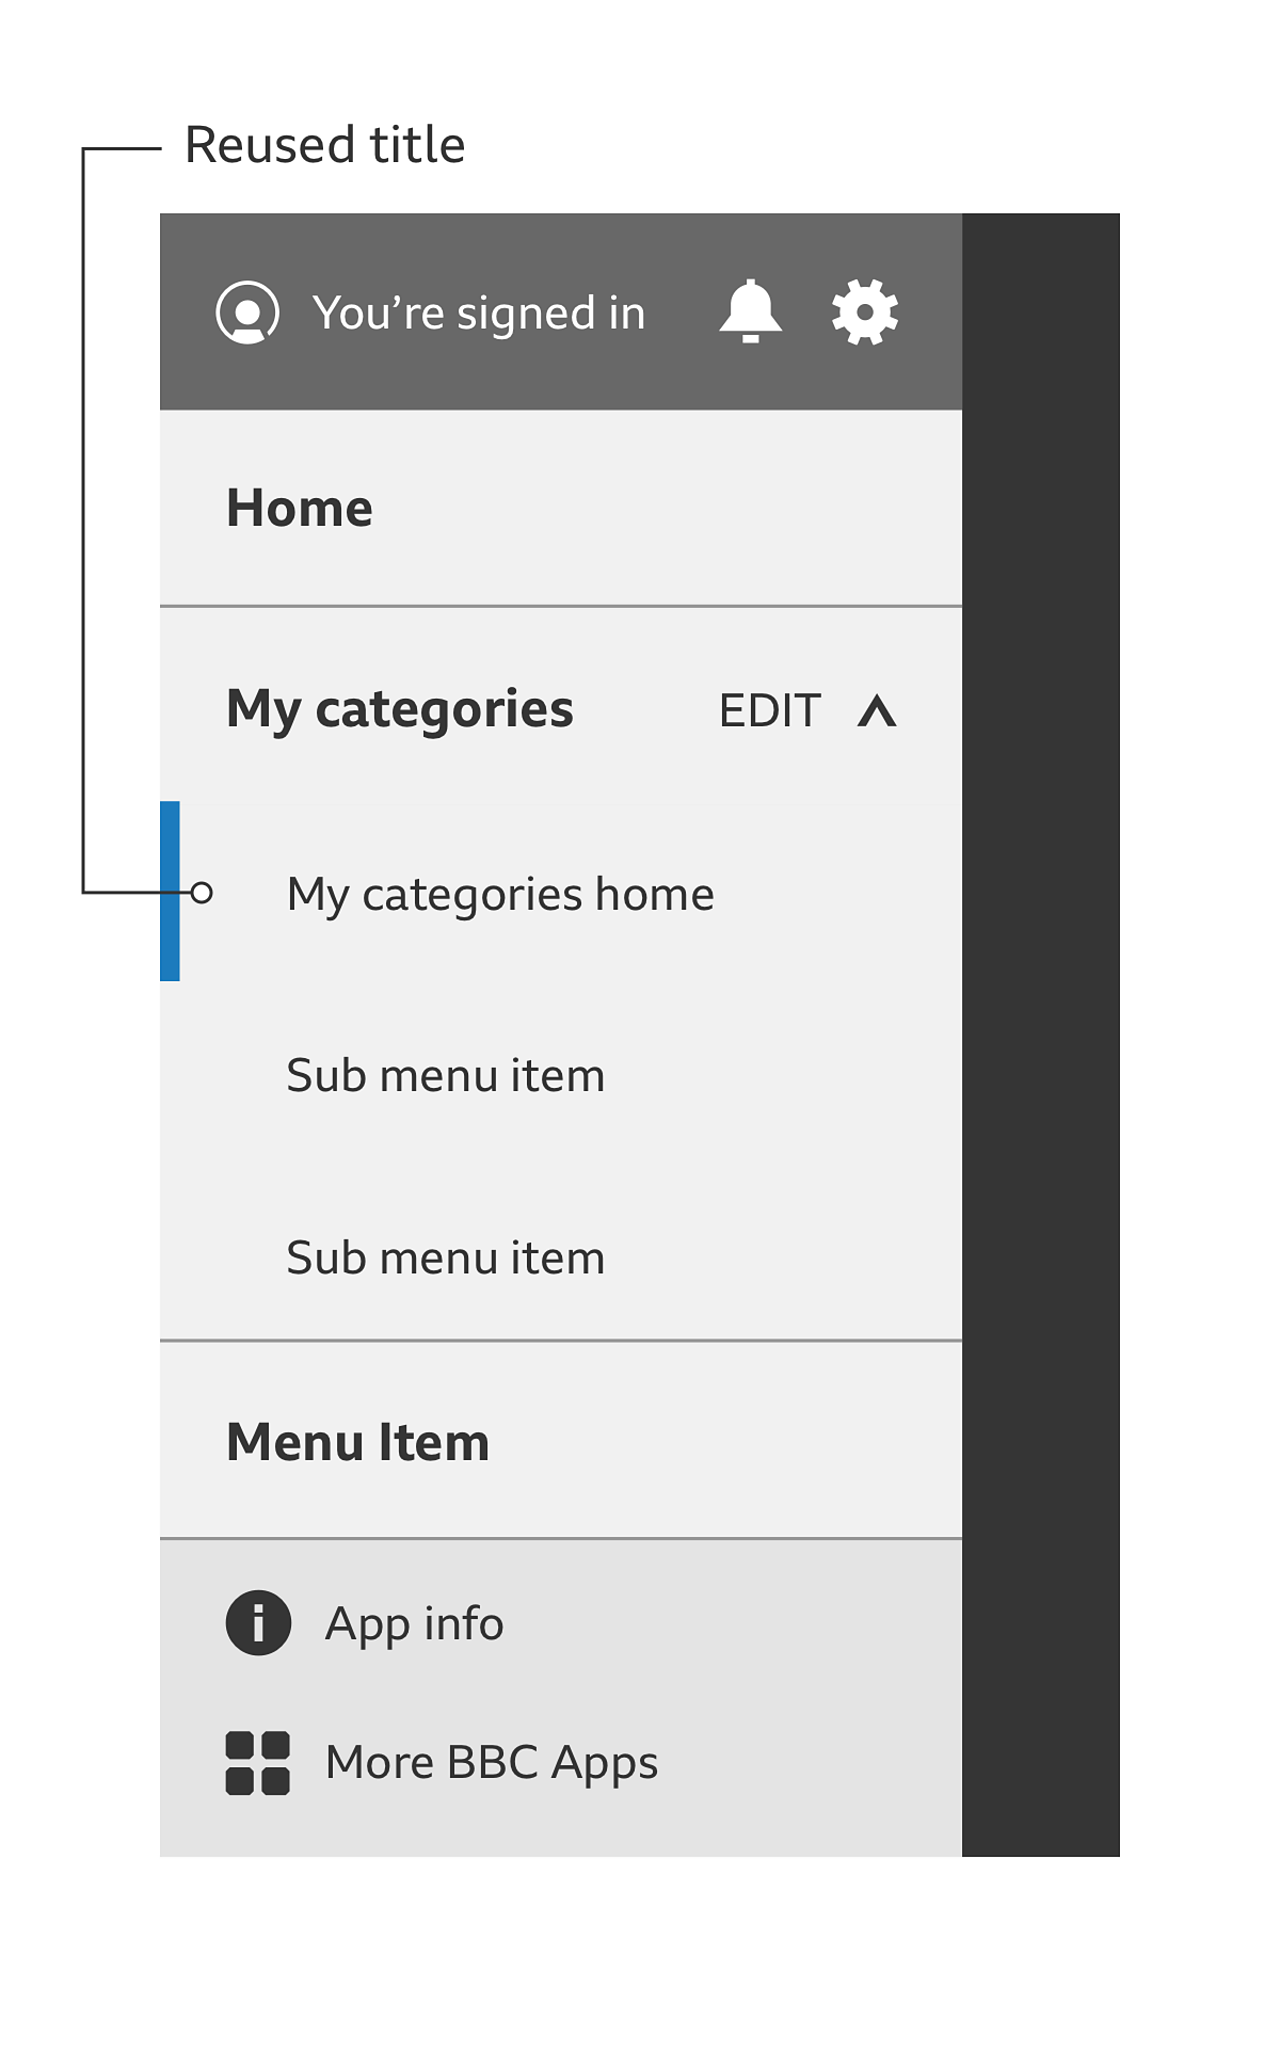Tap the App info link text
1280x2067 pixels.
pyautogui.click(x=414, y=1623)
